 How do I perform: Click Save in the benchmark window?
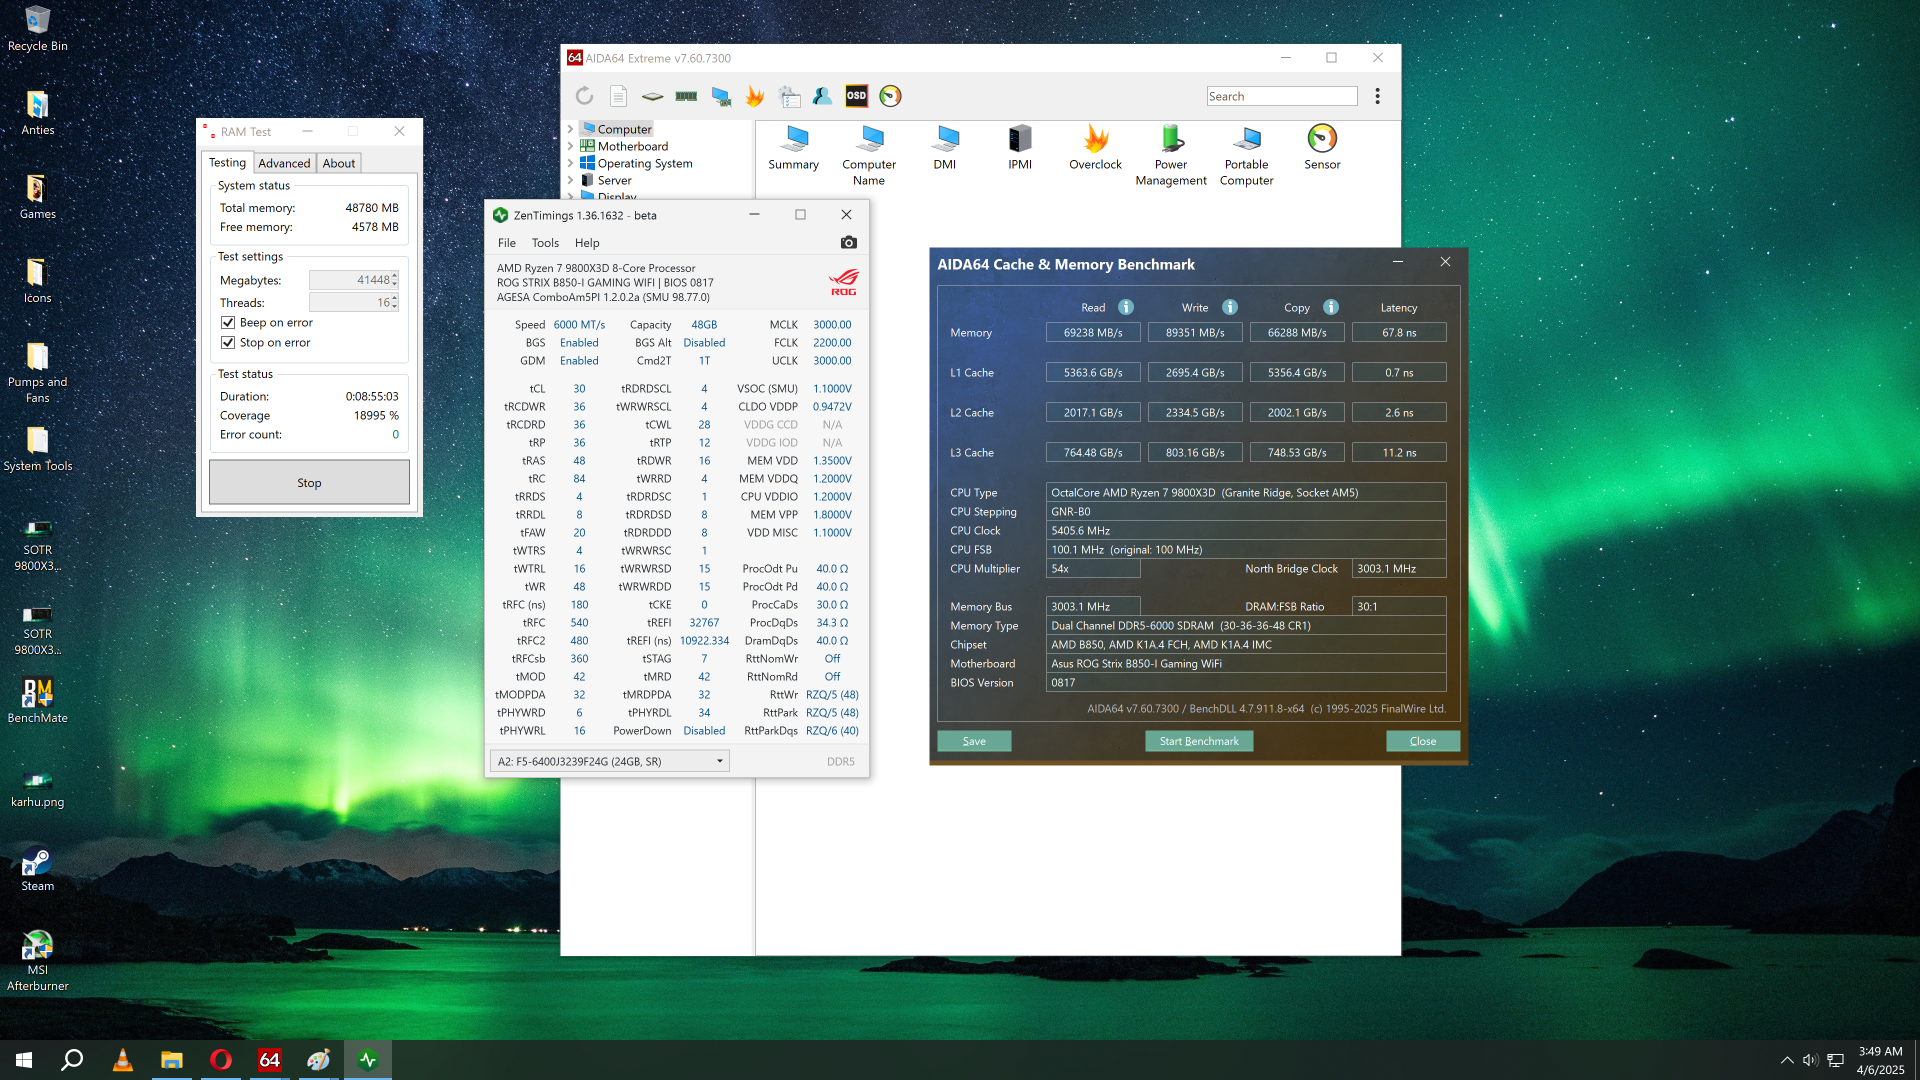tap(974, 741)
